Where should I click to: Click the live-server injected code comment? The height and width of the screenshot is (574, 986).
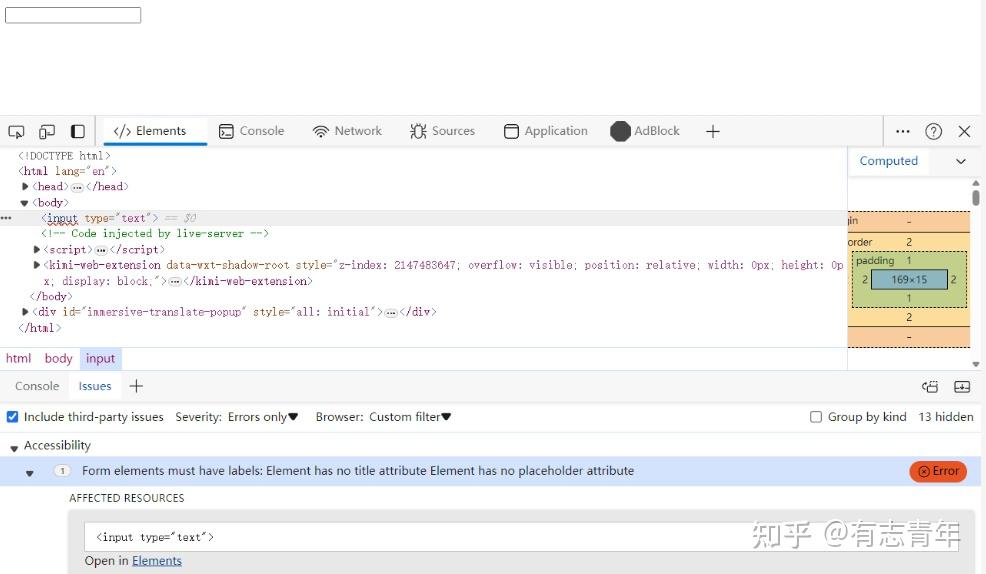[155, 234]
